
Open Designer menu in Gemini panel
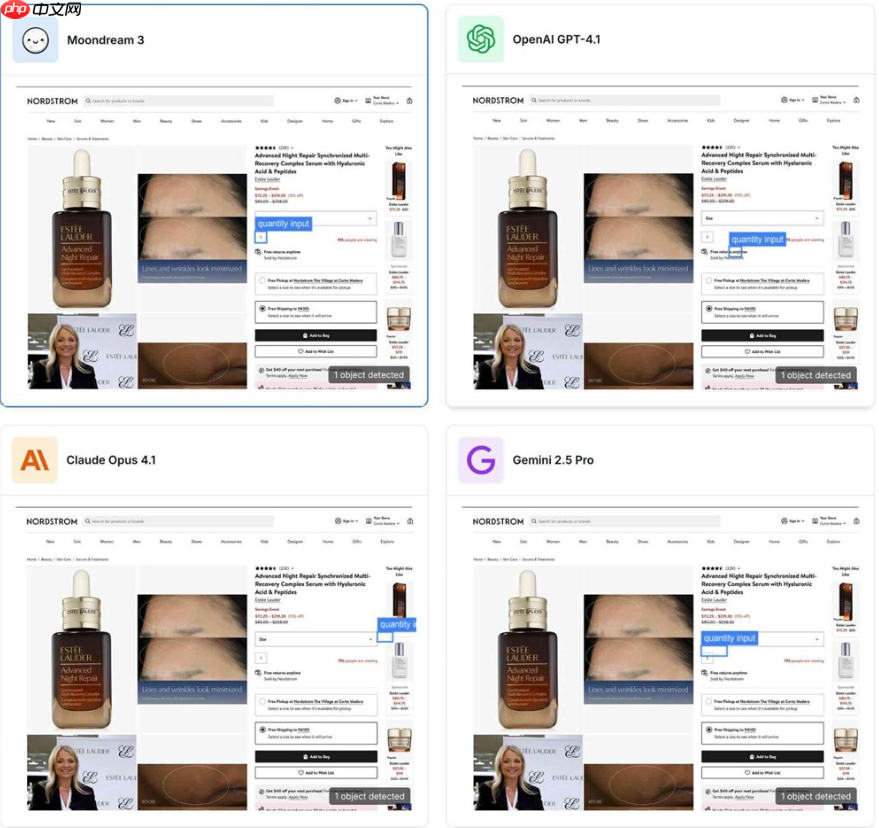(x=742, y=542)
